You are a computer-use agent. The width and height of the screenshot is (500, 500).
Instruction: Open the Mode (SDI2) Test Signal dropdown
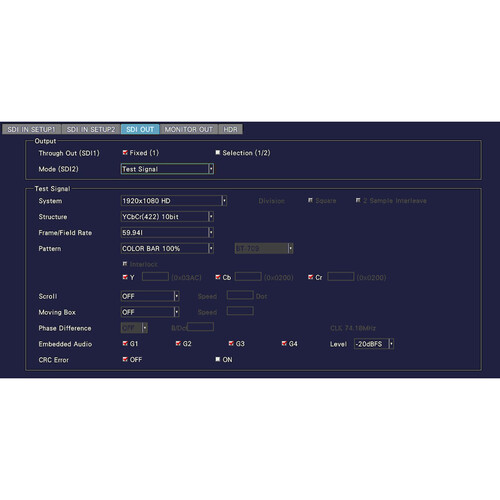167,169
